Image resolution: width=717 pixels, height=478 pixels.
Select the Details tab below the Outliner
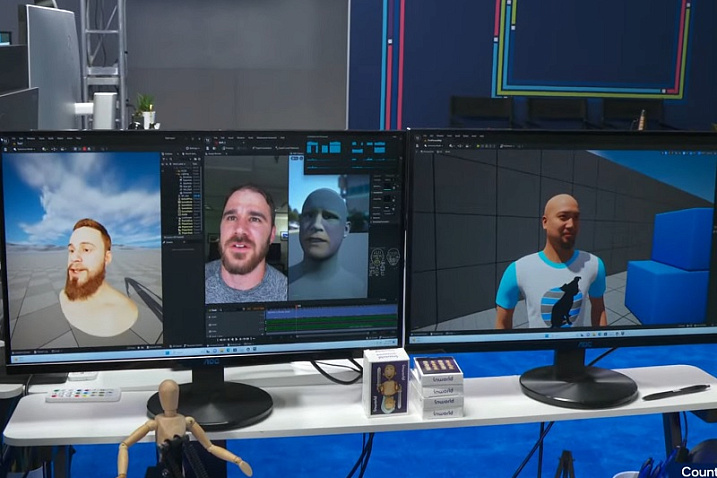[x=169, y=242]
